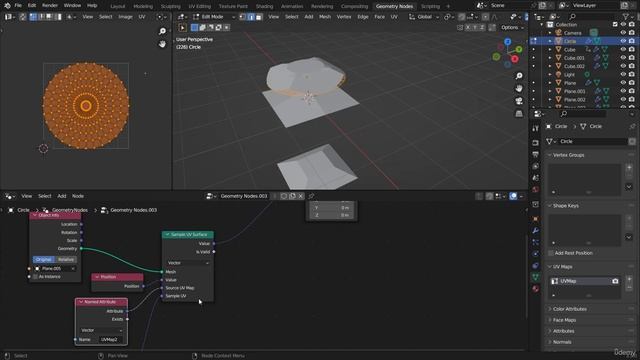The height and width of the screenshot is (360, 640).
Task: Expand Color Attributes panel
Action: (x=550, y=309)
